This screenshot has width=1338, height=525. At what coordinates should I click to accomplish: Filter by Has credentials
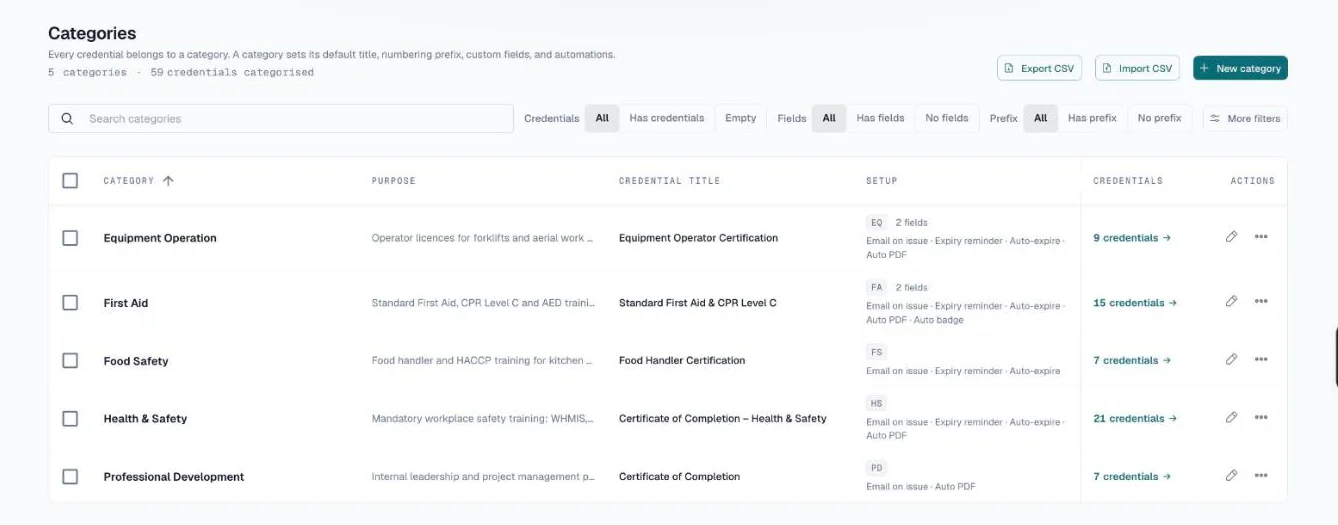pos(667,118)
